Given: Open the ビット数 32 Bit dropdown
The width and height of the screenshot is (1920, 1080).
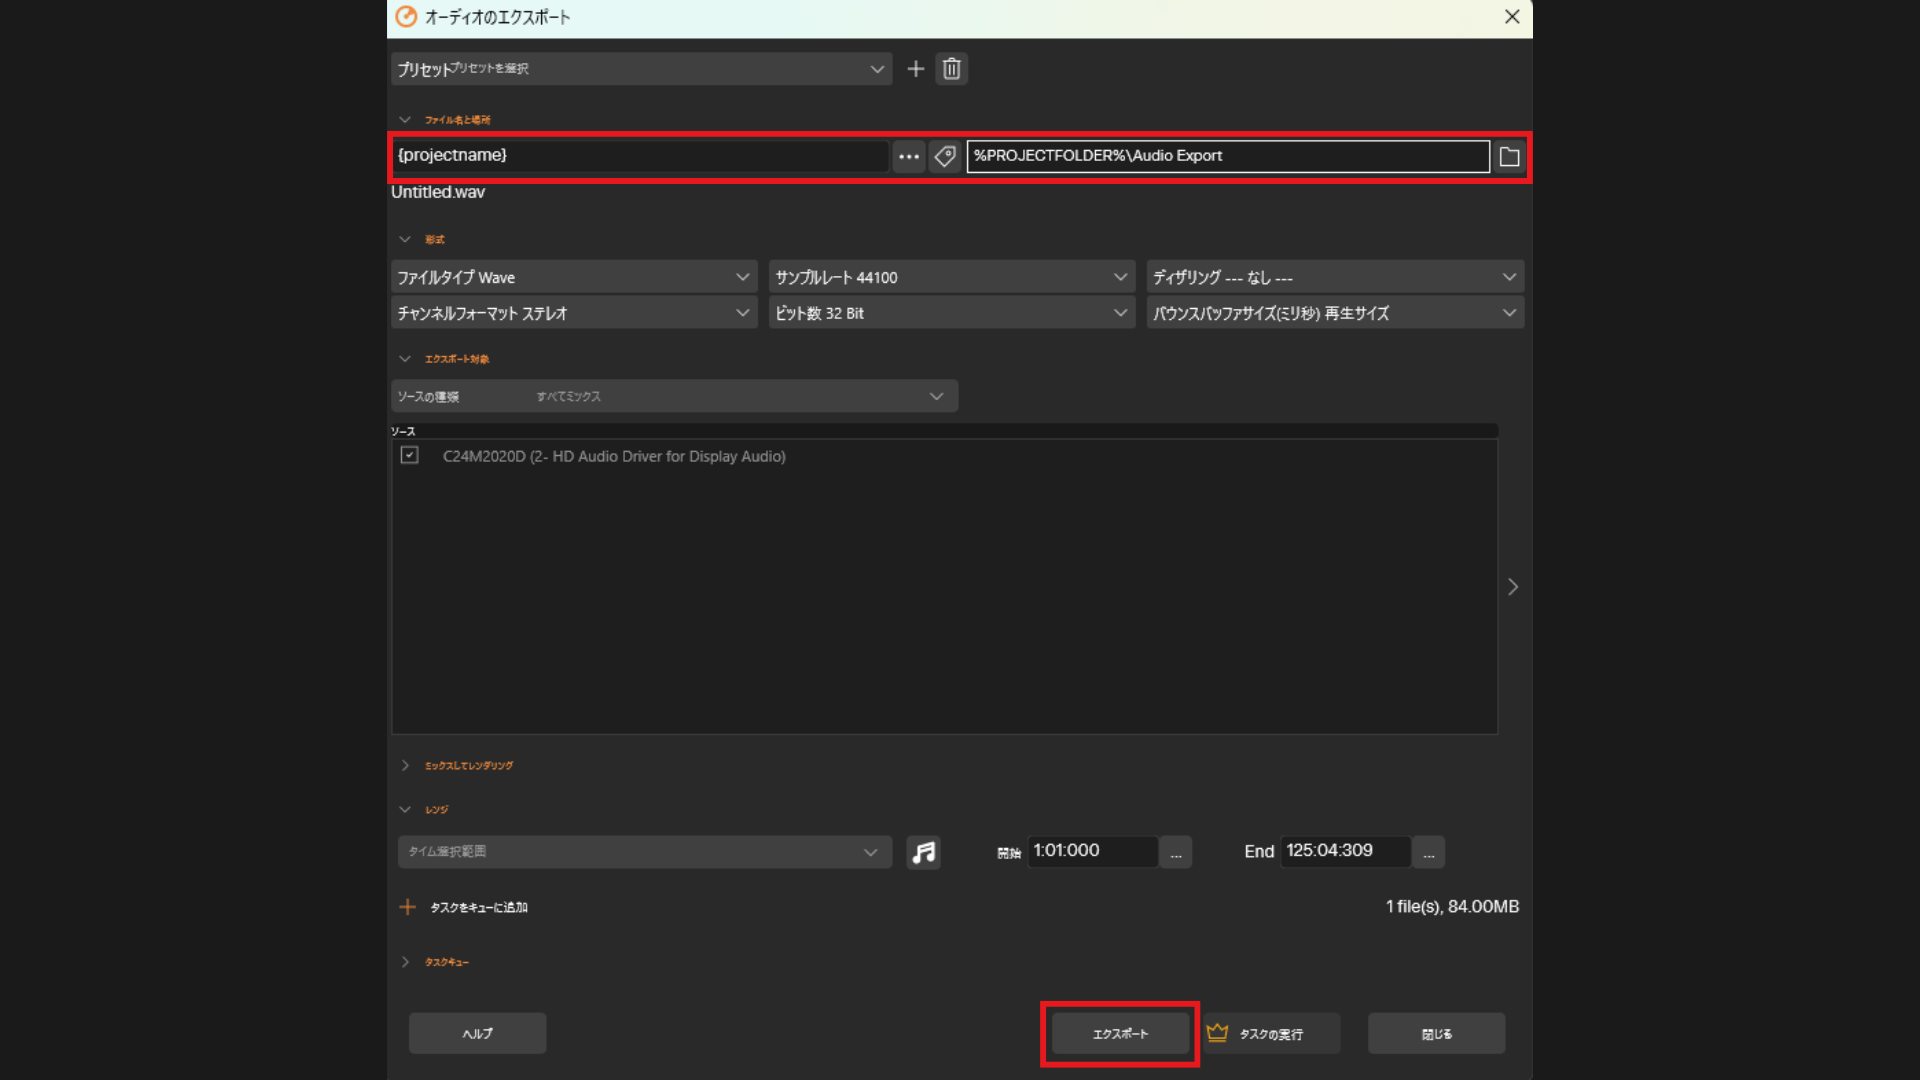Looking at the screenshot, I should (951, 313).
